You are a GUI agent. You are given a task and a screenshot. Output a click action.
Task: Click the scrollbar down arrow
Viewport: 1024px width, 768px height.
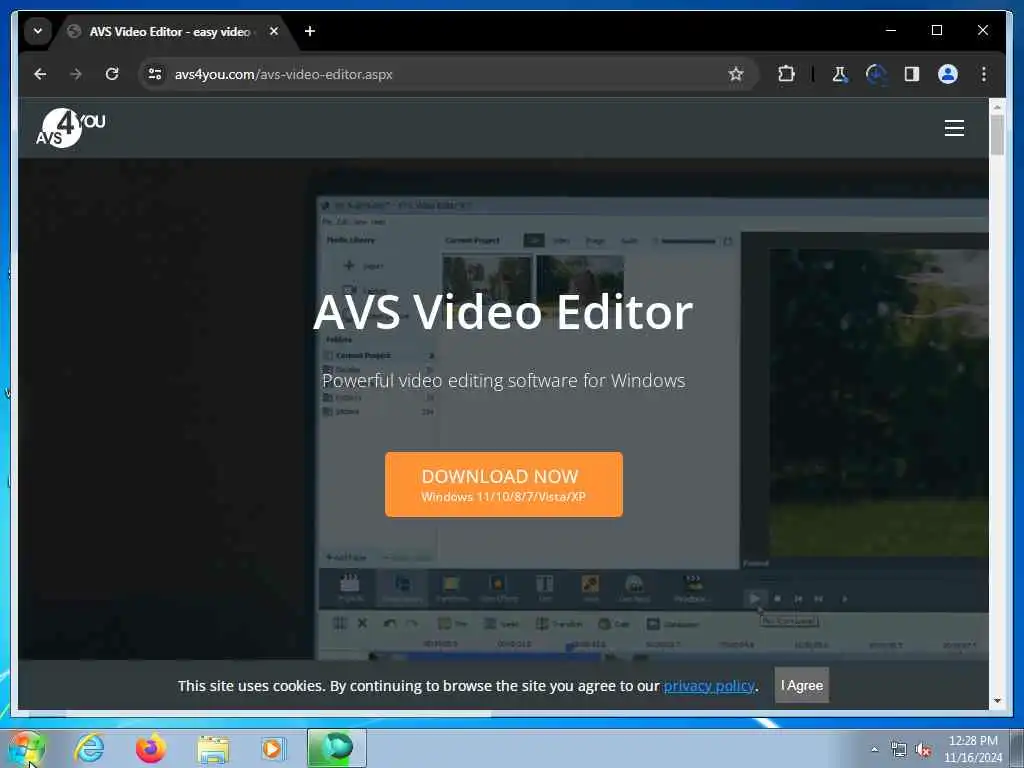click(997, 701)
